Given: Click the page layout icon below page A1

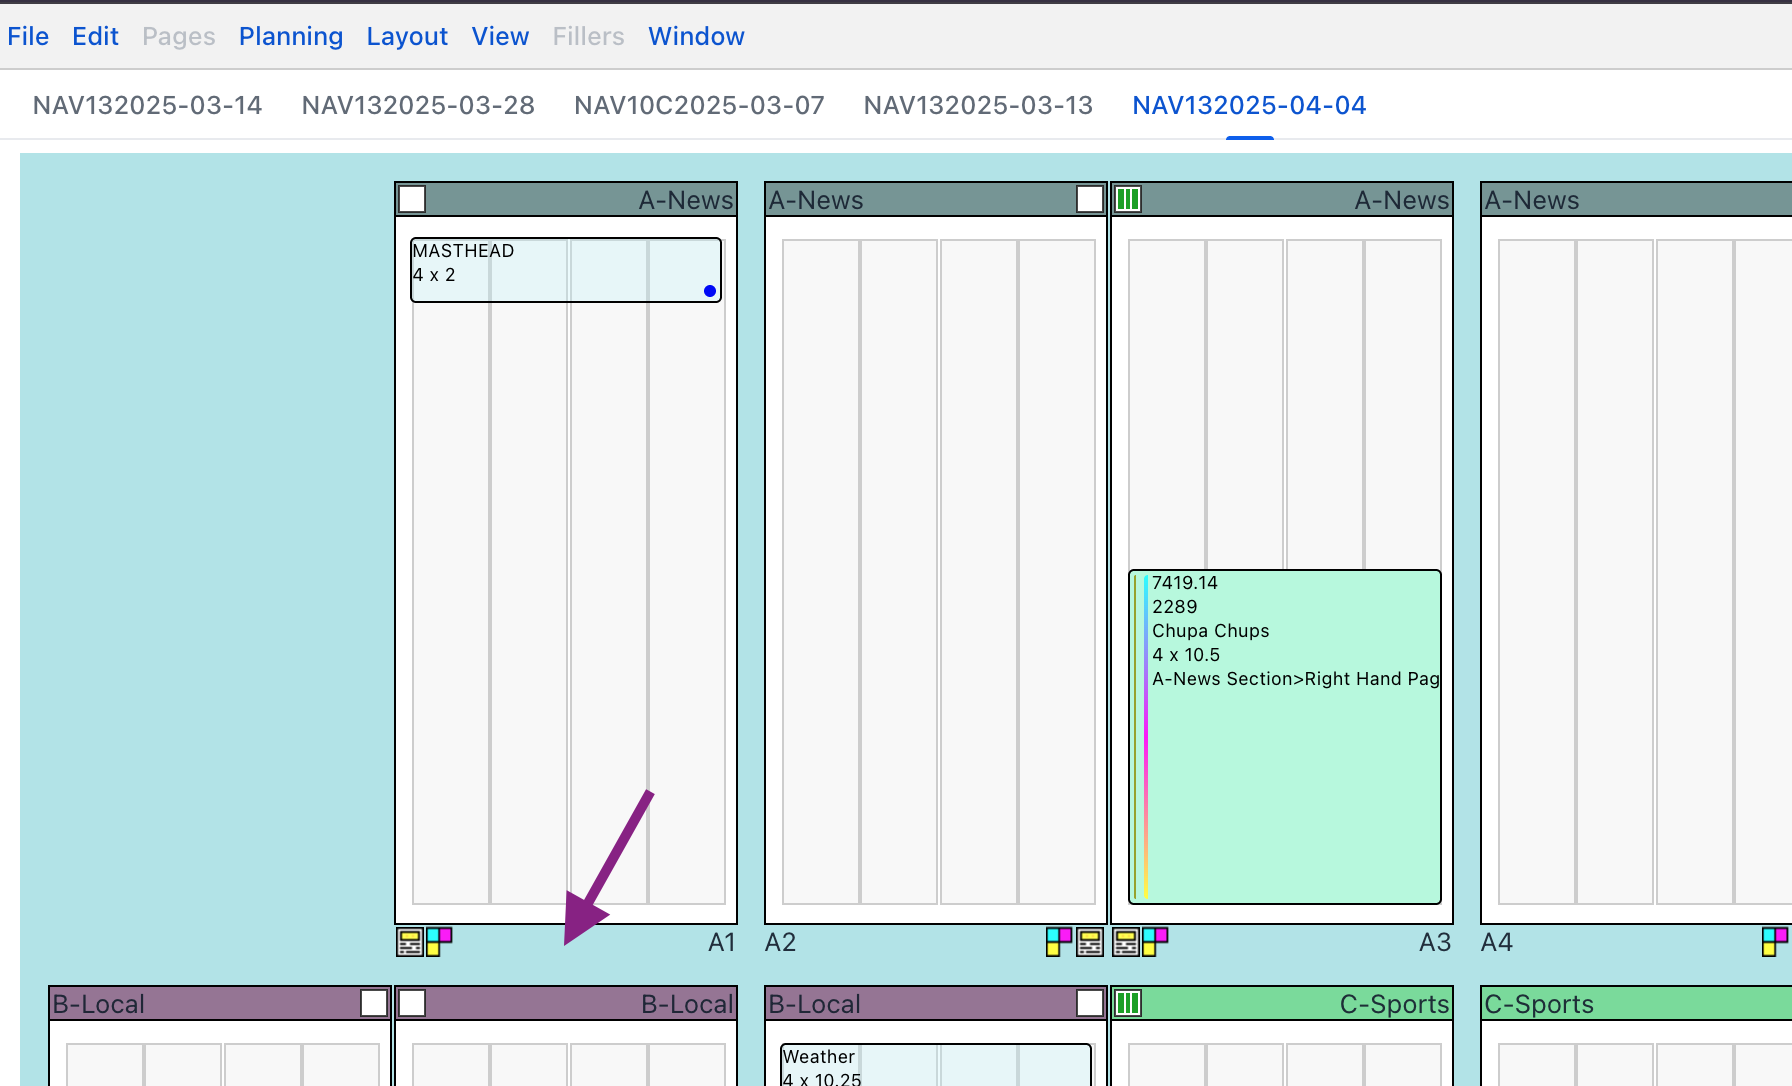Looking at the screenshot, I should click(x=409, y=942).
